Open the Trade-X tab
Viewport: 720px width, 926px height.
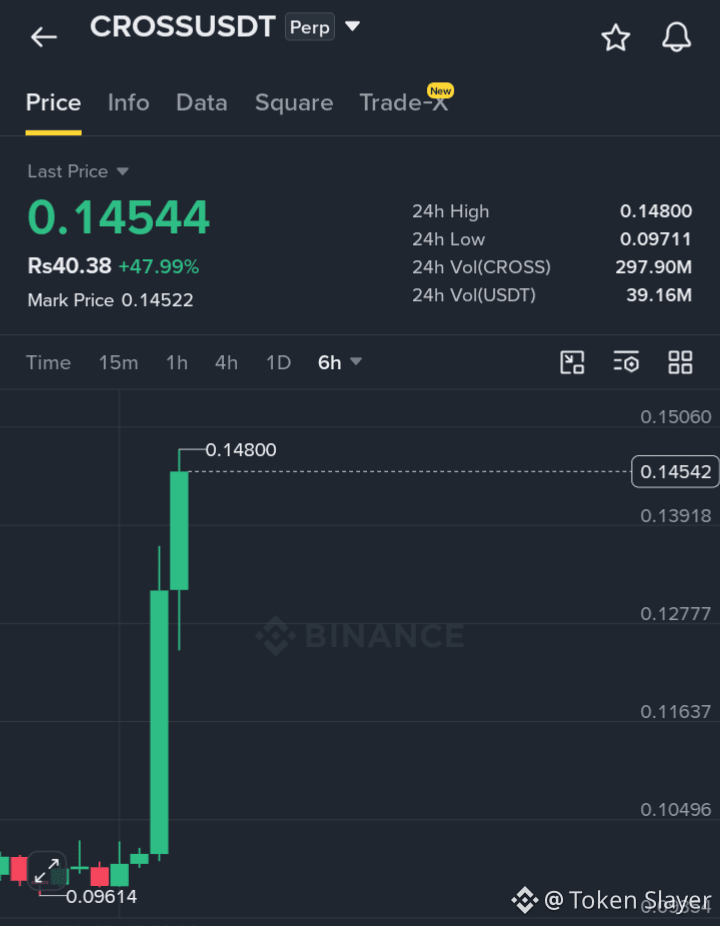(x=404, y=103)
